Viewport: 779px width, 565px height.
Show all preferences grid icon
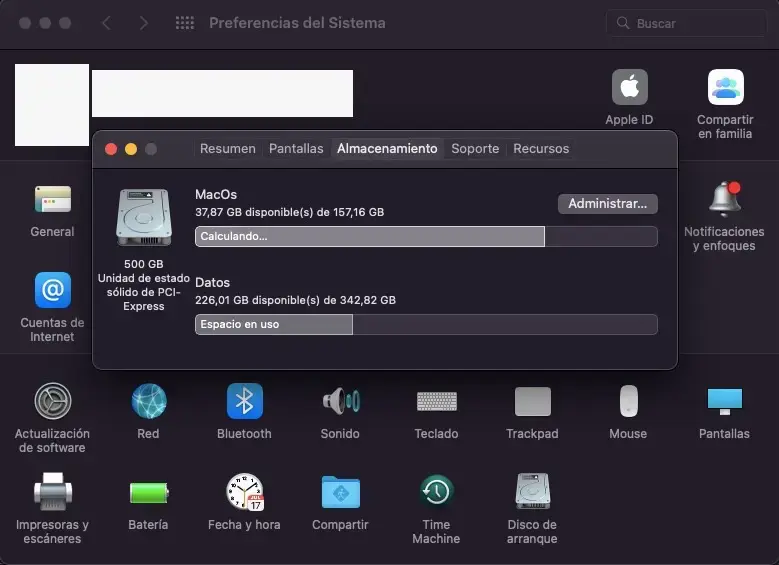[x=185, y=23]
